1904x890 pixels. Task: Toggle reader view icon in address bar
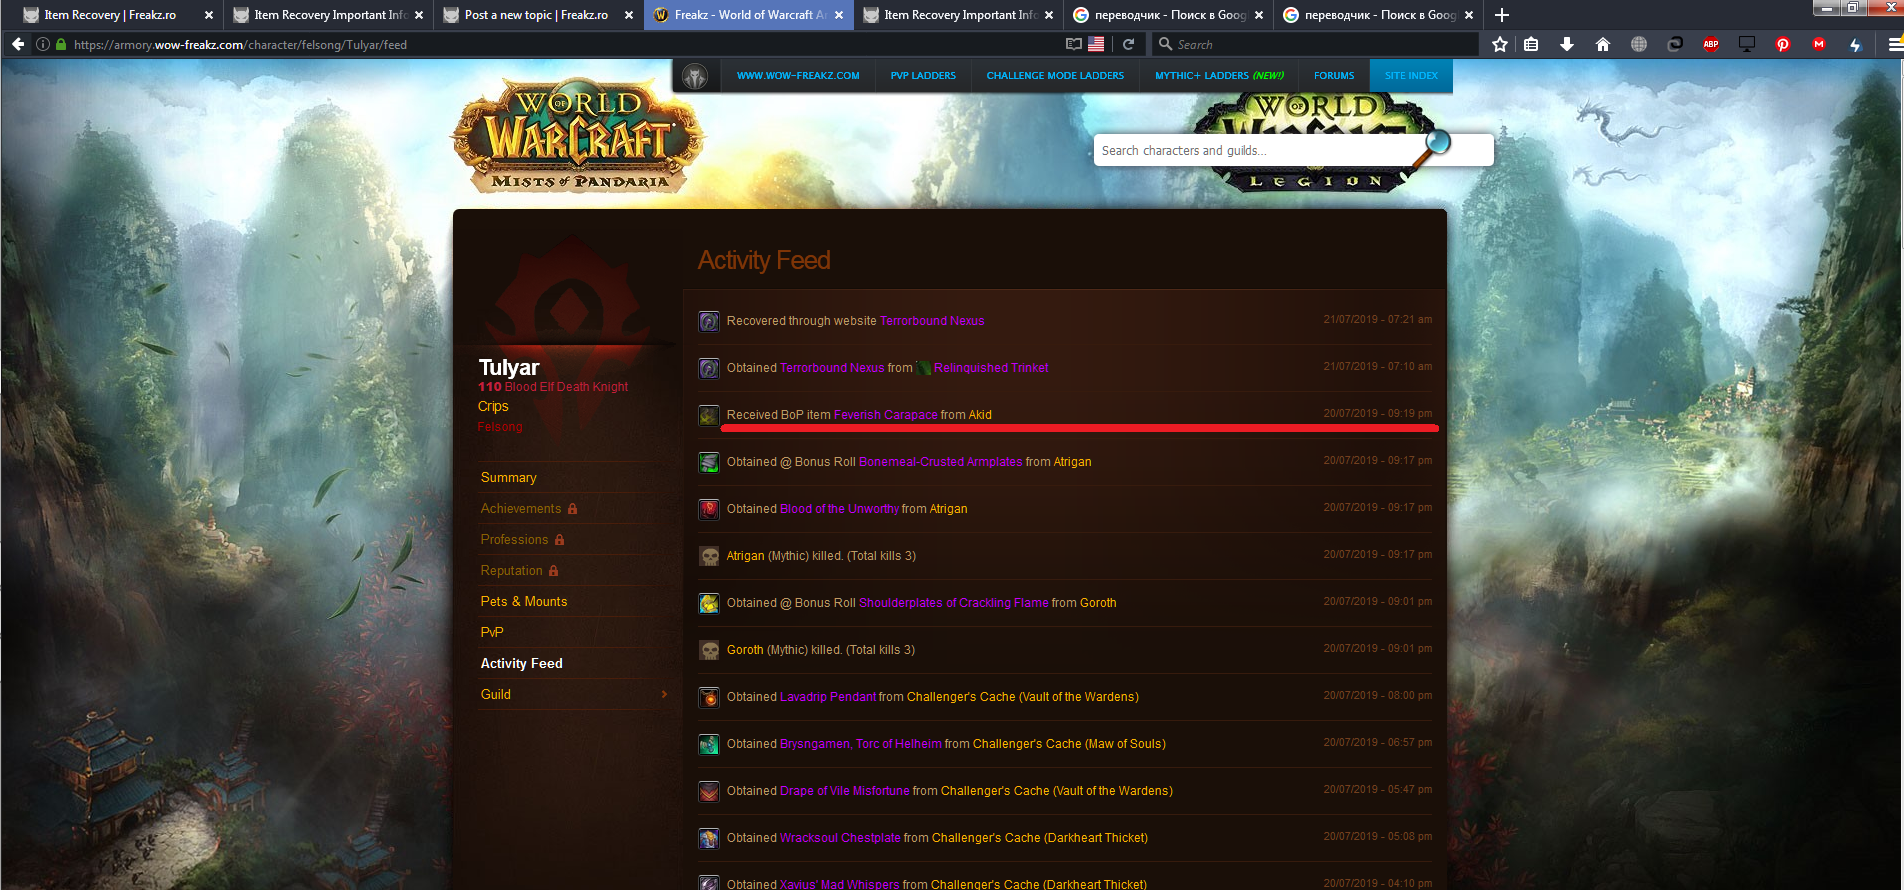(x=1073, y=44)
